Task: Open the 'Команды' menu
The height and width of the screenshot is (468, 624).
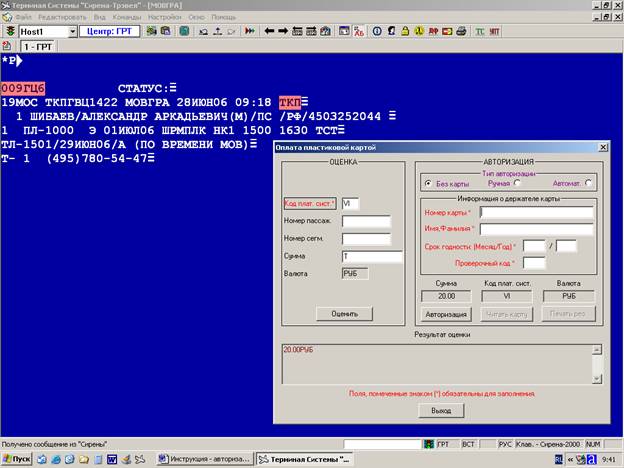Action: (x=127, y=17)
